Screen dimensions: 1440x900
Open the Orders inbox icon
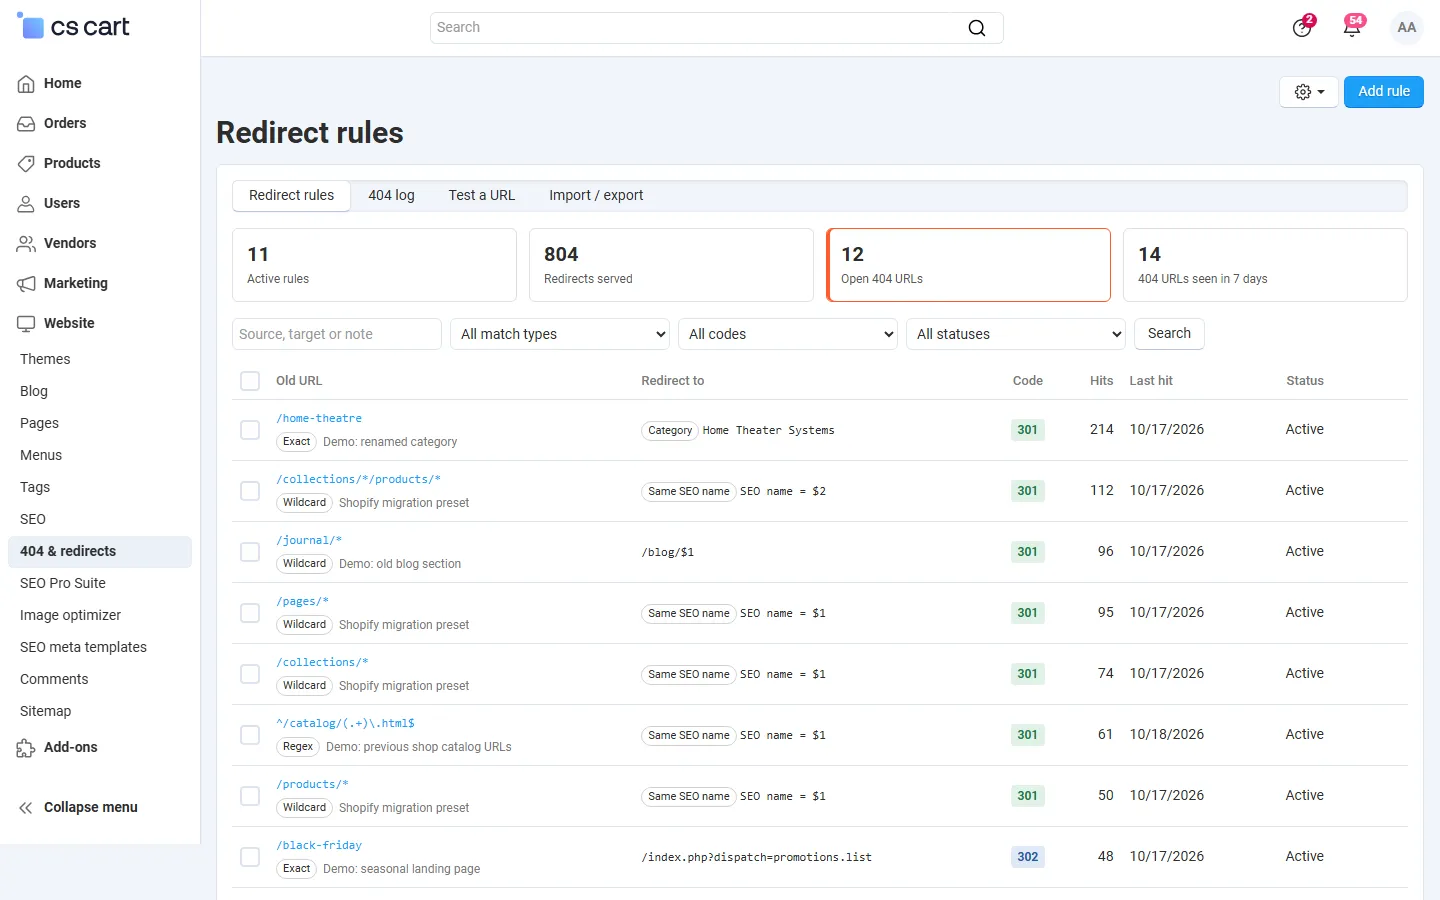point(26,124)
